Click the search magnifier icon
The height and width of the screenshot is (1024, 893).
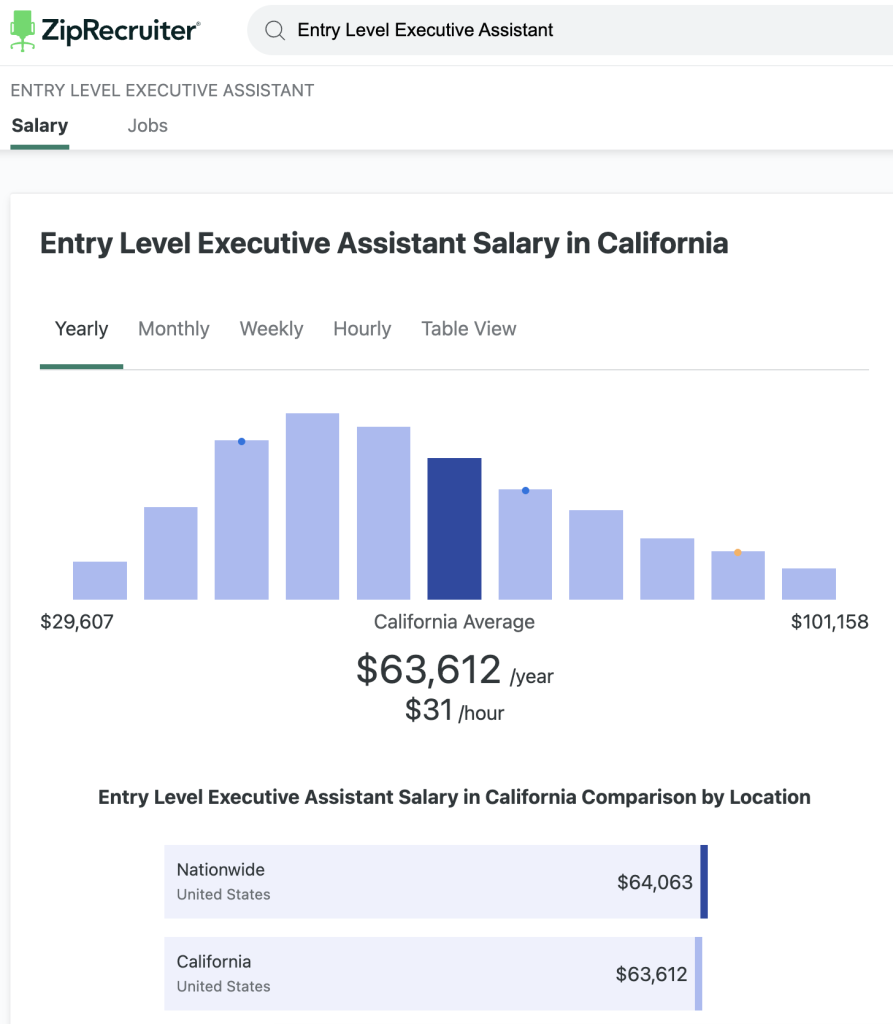274,31
